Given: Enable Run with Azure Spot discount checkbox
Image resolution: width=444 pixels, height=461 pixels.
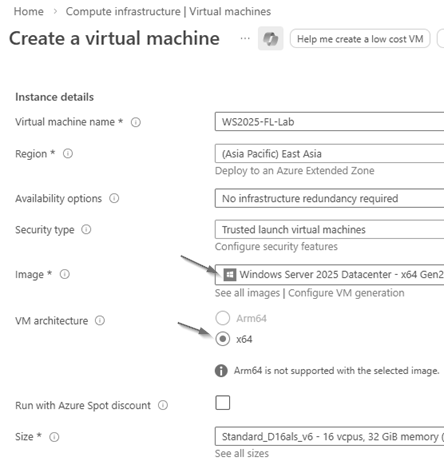Looking at the screenshot, I should [x=223, y=403].
